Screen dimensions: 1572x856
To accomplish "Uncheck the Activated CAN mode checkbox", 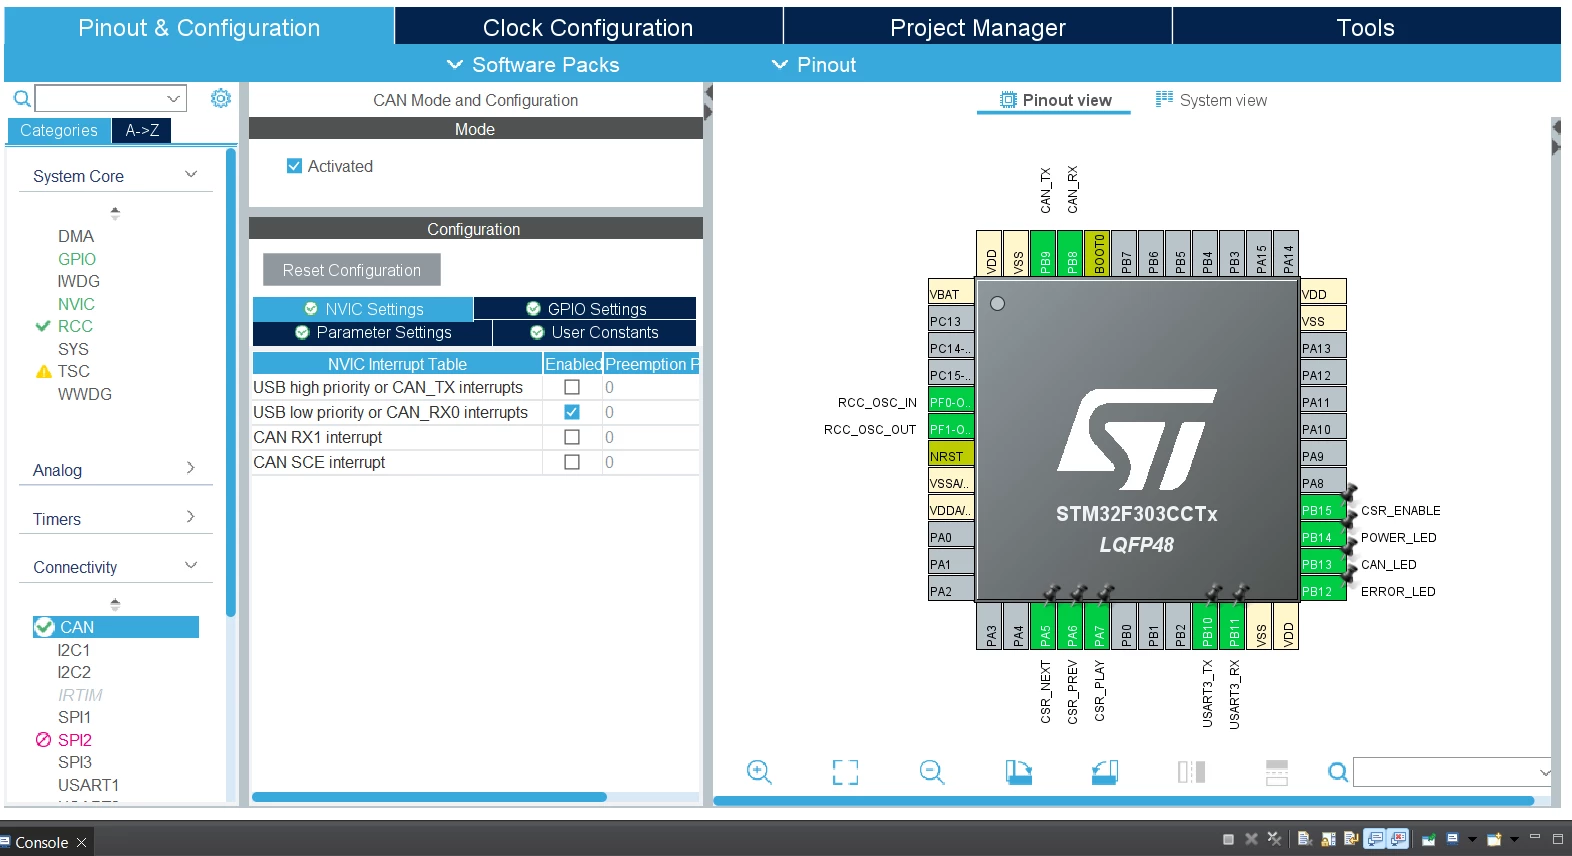I will point(294,166).
